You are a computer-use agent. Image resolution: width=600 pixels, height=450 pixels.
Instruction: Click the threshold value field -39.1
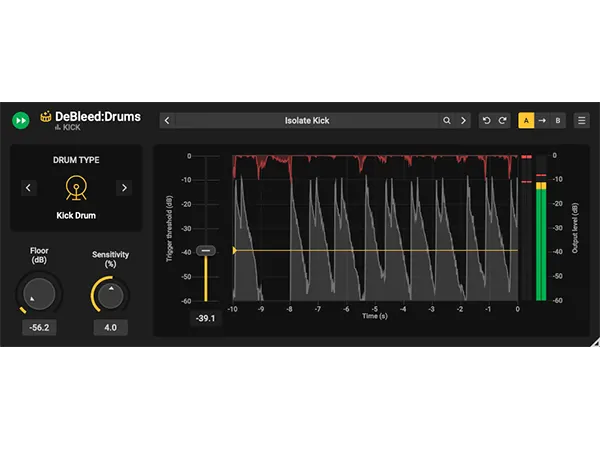click(206, 318)
